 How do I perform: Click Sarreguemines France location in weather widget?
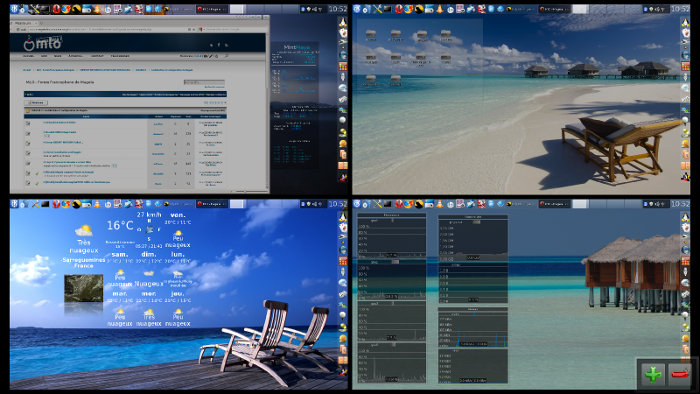pyautogui.click(x=83, y=262)
